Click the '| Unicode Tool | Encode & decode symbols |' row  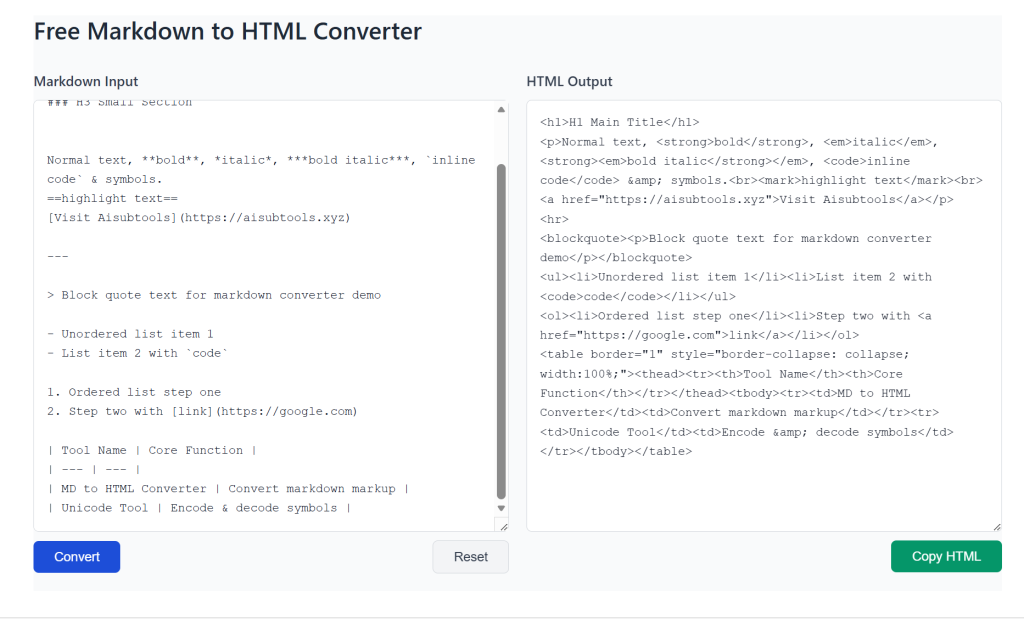pyautogui.click(x=199, y=508)
